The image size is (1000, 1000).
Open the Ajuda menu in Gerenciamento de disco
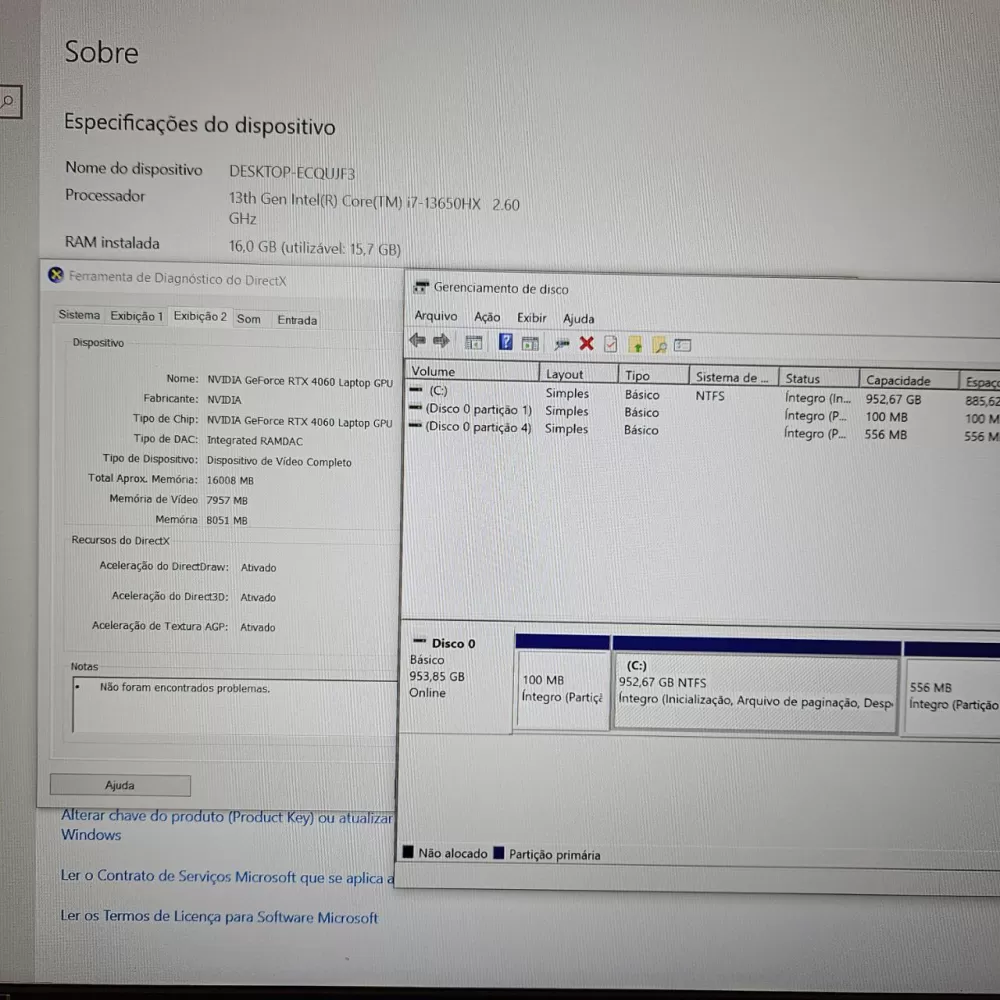click(x=578, y=318)
